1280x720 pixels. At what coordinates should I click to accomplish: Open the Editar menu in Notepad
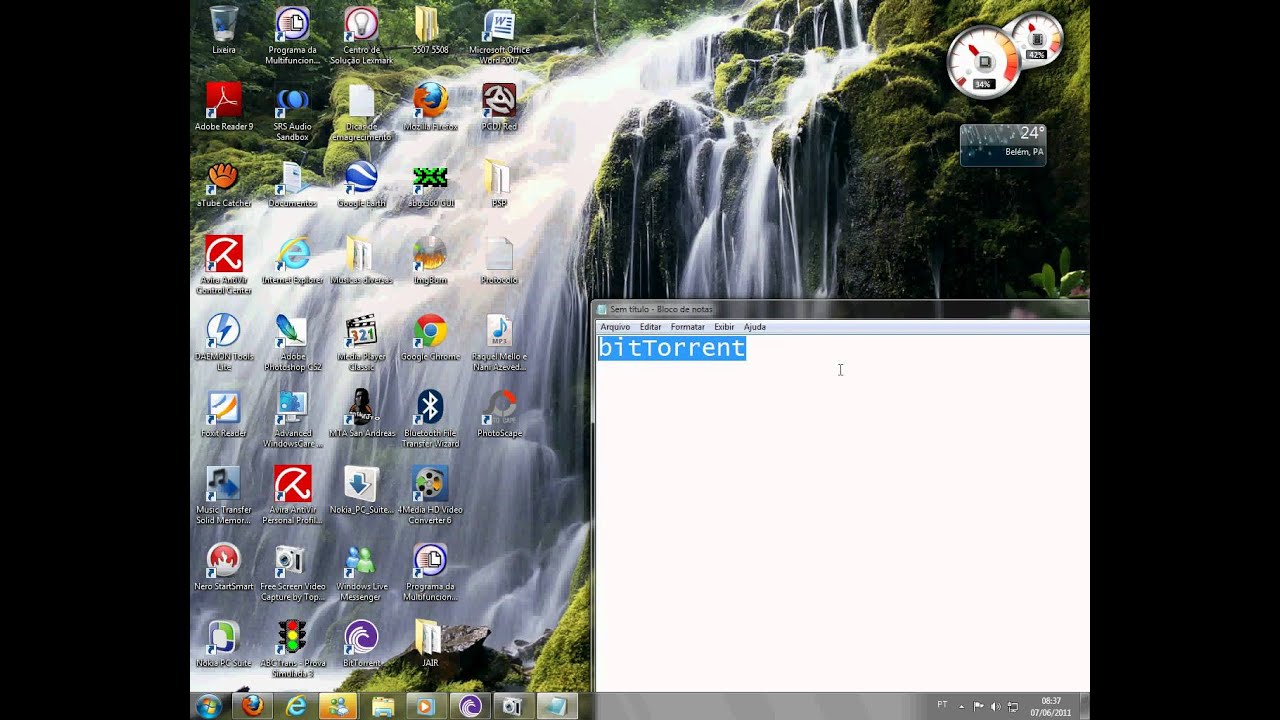tap(651, 327)
